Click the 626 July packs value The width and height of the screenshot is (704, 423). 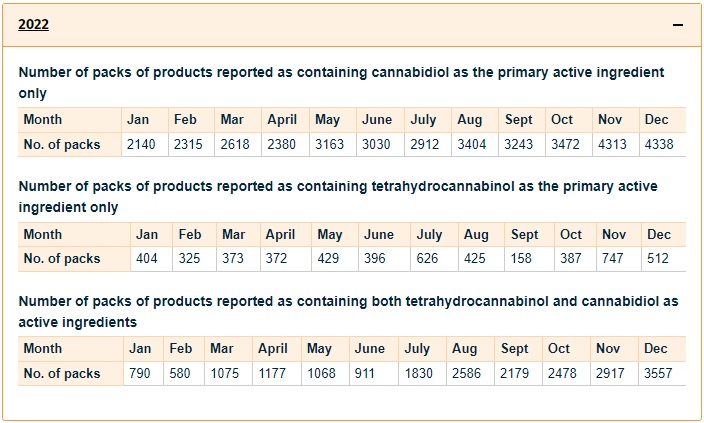point(429,259)
